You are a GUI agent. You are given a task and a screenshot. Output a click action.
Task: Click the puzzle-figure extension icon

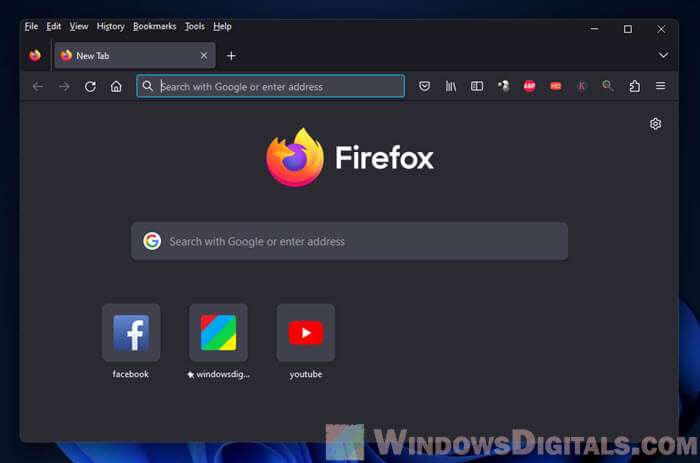pos(503,86)
